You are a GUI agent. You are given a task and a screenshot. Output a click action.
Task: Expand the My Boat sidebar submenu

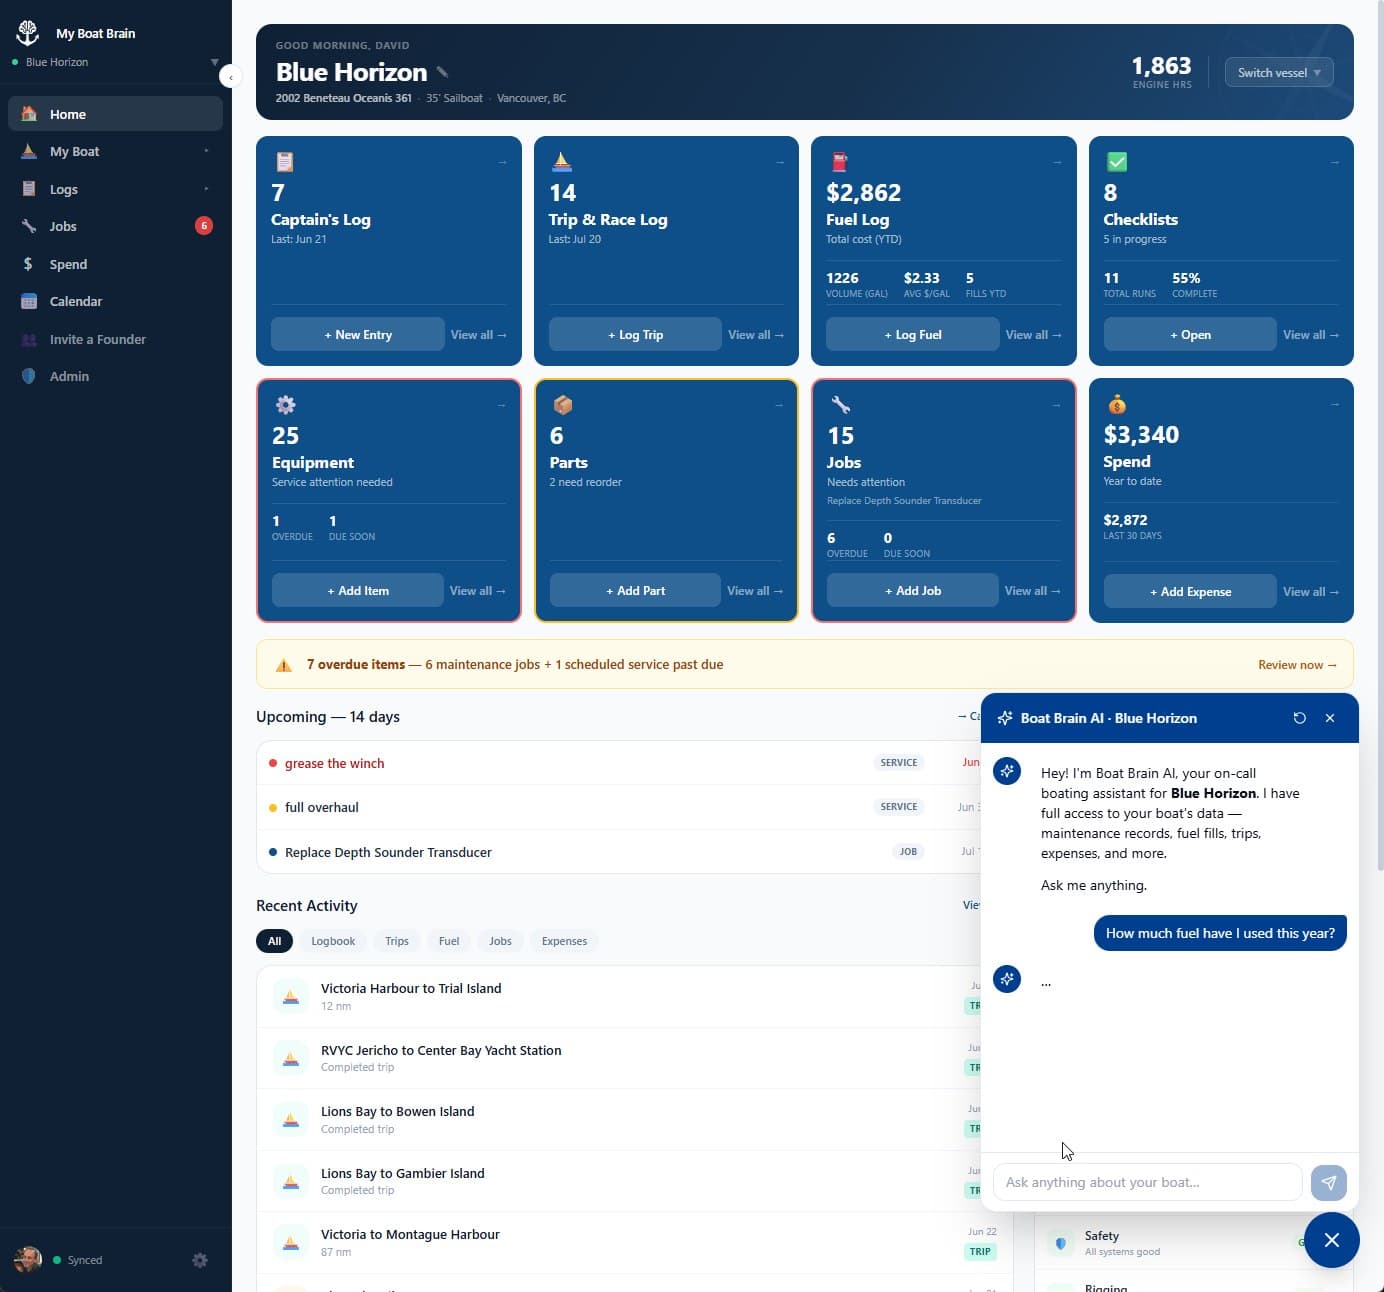(x=206, y=151)
